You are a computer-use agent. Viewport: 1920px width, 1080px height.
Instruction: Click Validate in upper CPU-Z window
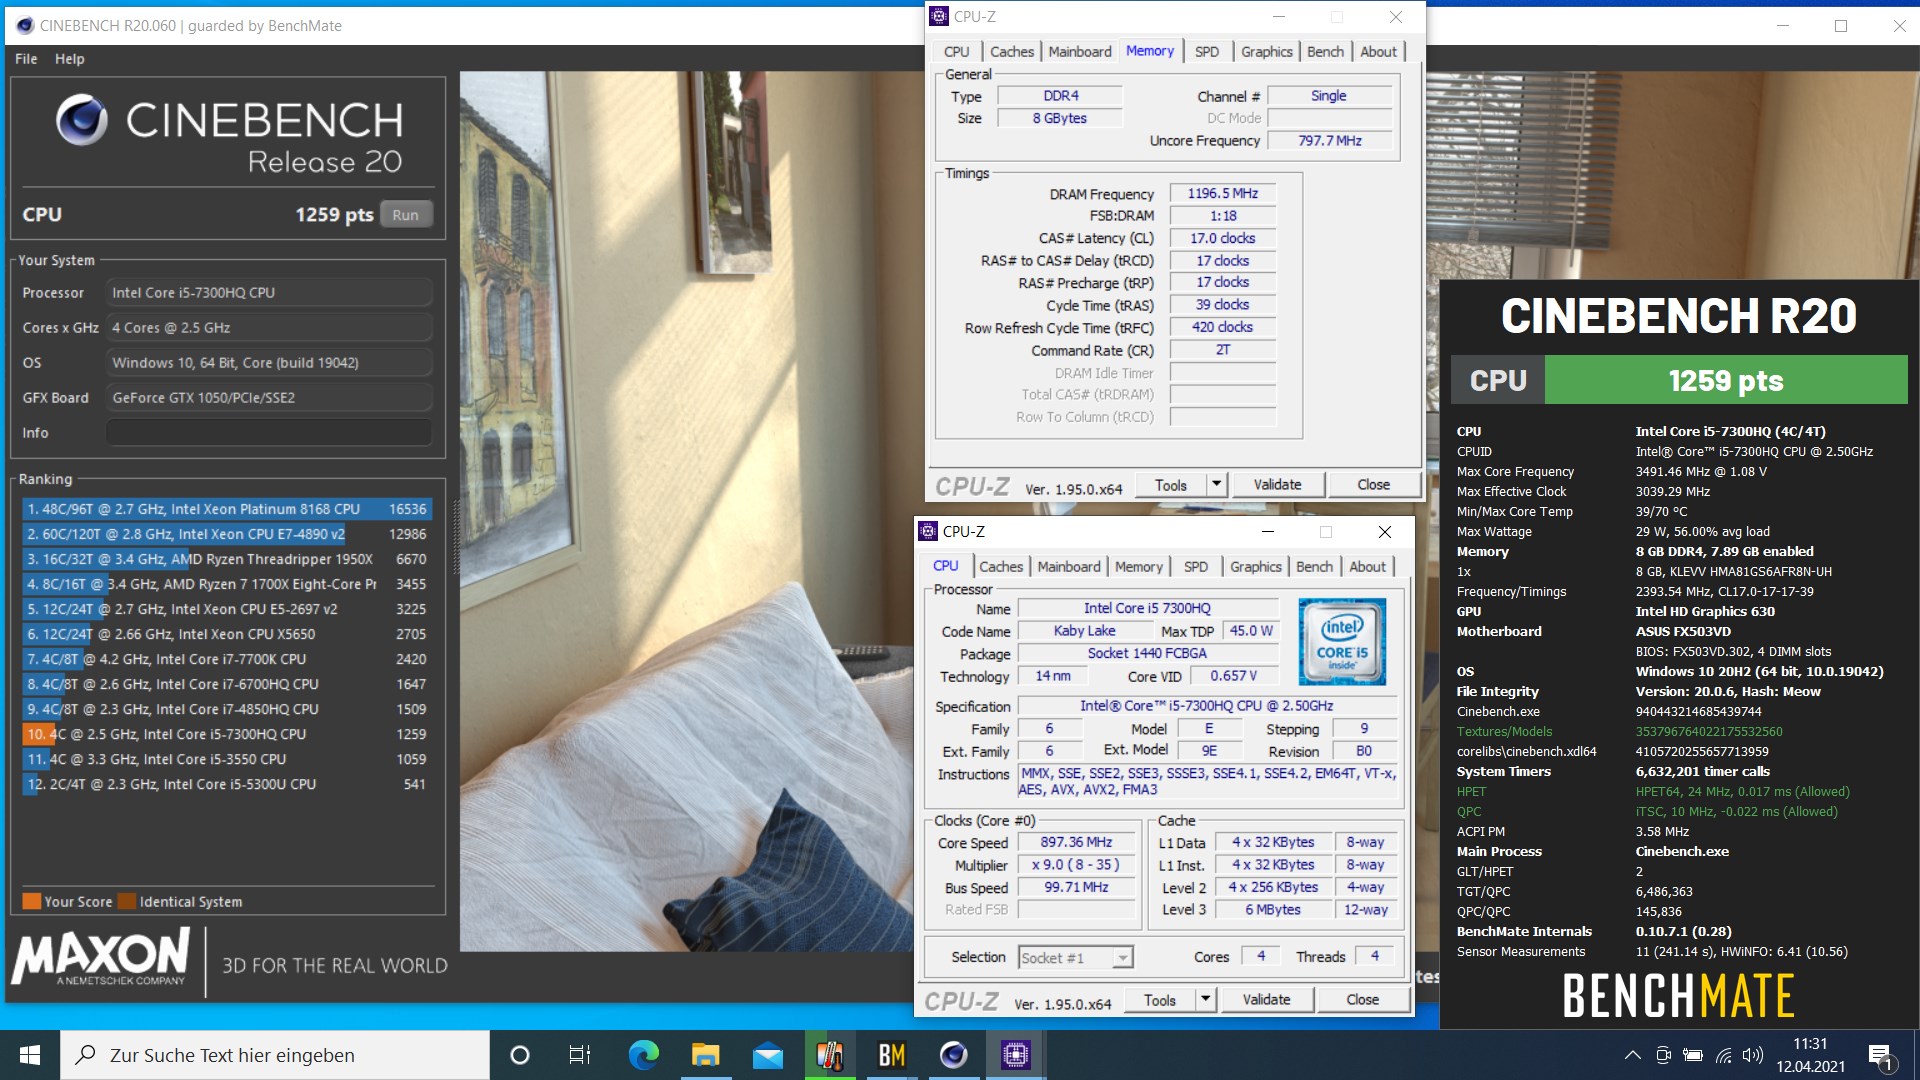click(x=1277, y=485)
